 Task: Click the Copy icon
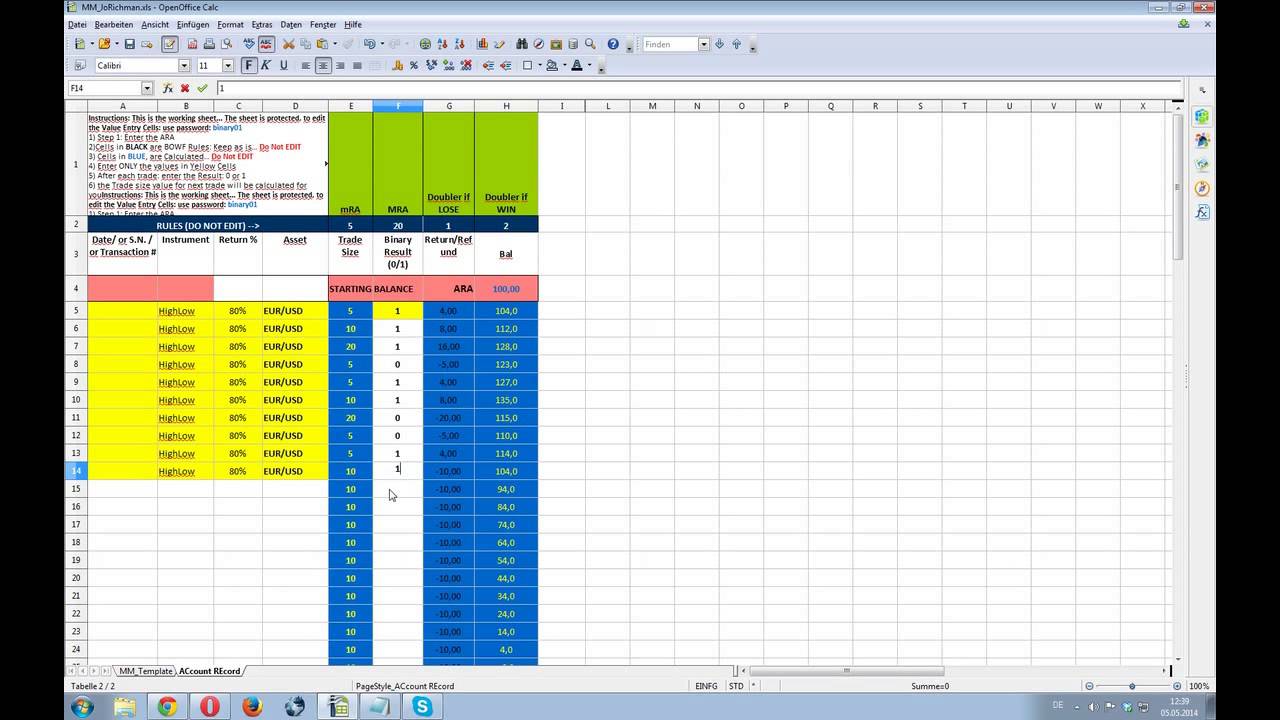[x=305, y=44]
